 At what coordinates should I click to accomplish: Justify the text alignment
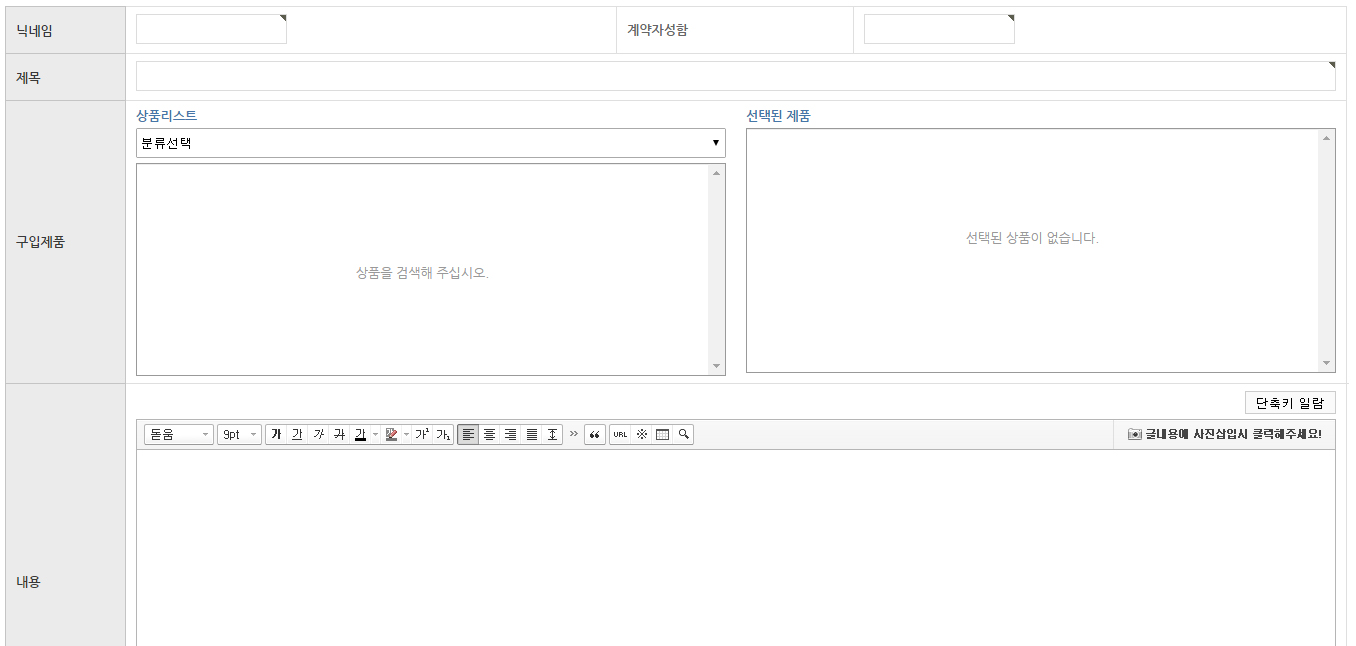(531, 435)
